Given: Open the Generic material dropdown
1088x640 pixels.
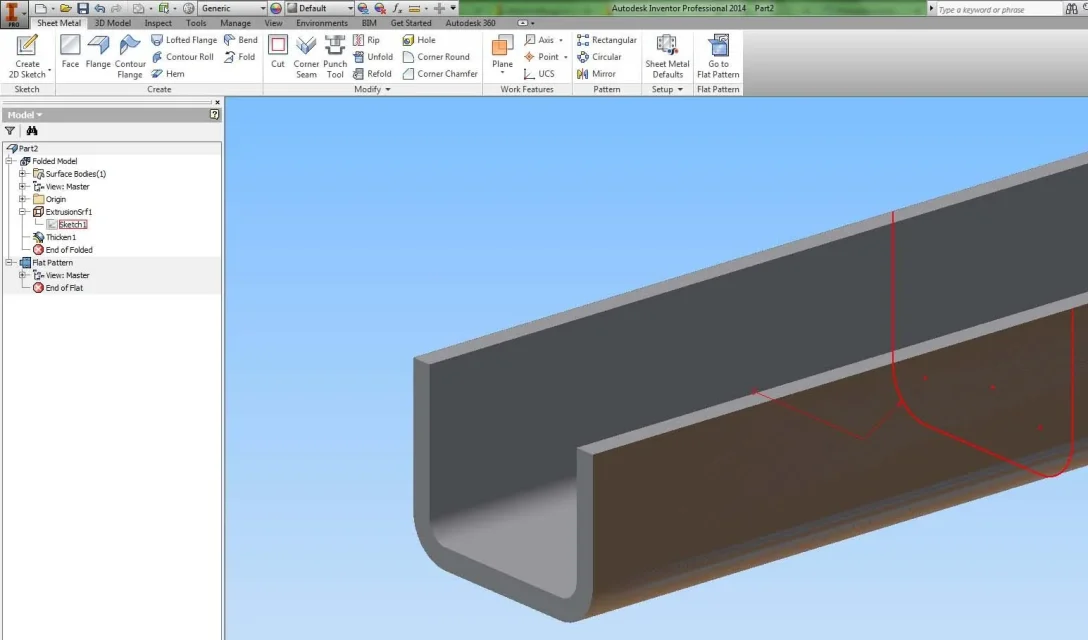Looking at the screenshot, I should 233,8.
